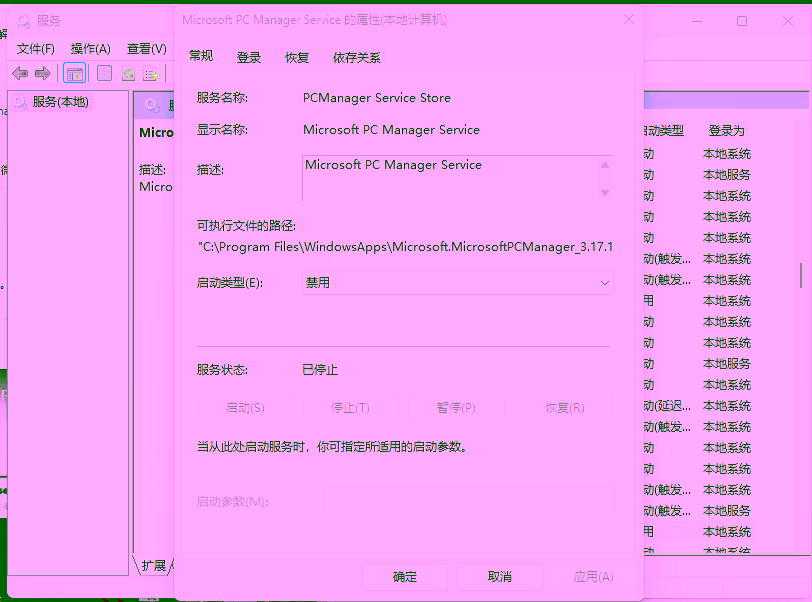Refresh the services list via toolbar icon

128,72
